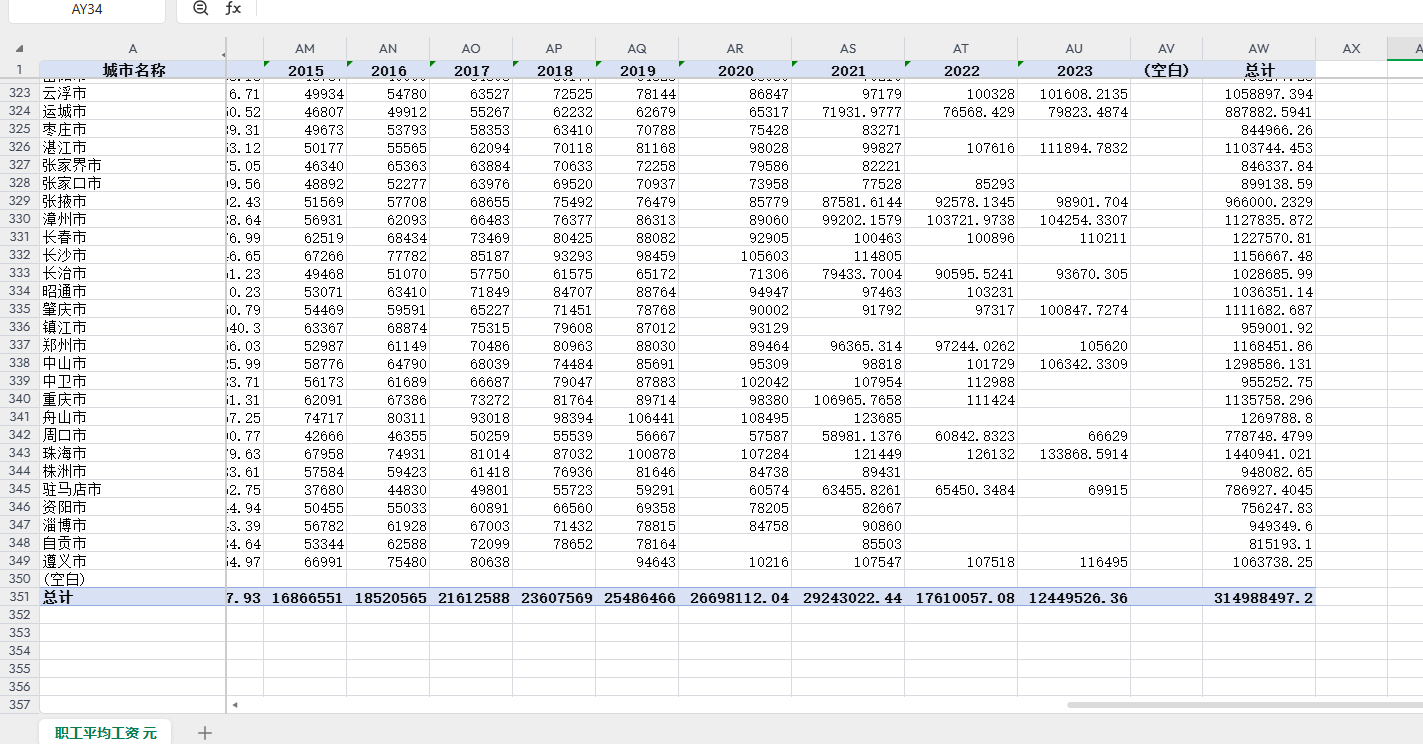Screen dimensions: 1423x744
Task: Select row 351 header
Action: click(x=19, y=597)
